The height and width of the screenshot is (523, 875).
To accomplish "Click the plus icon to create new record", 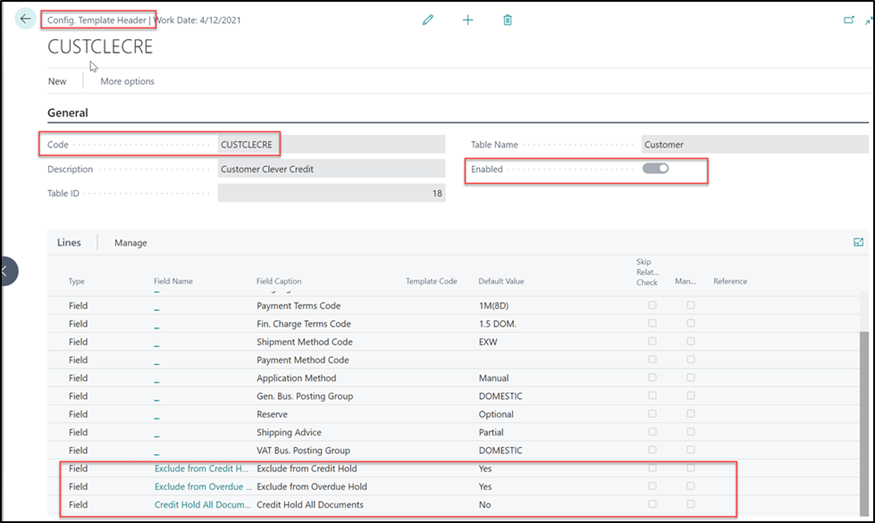I will pos(468,20).
